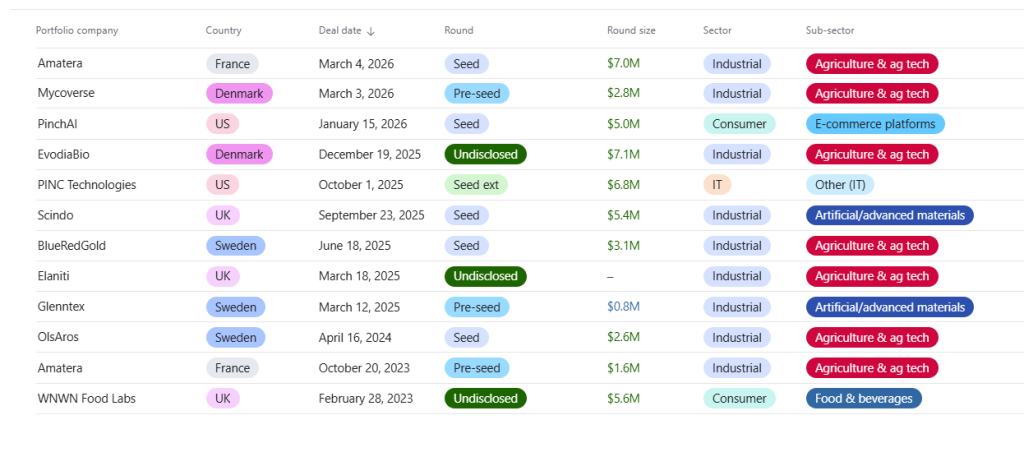Screen dimensions: 1024x466
Task: Click the Country column header
Action: click(x=223, y=31)
